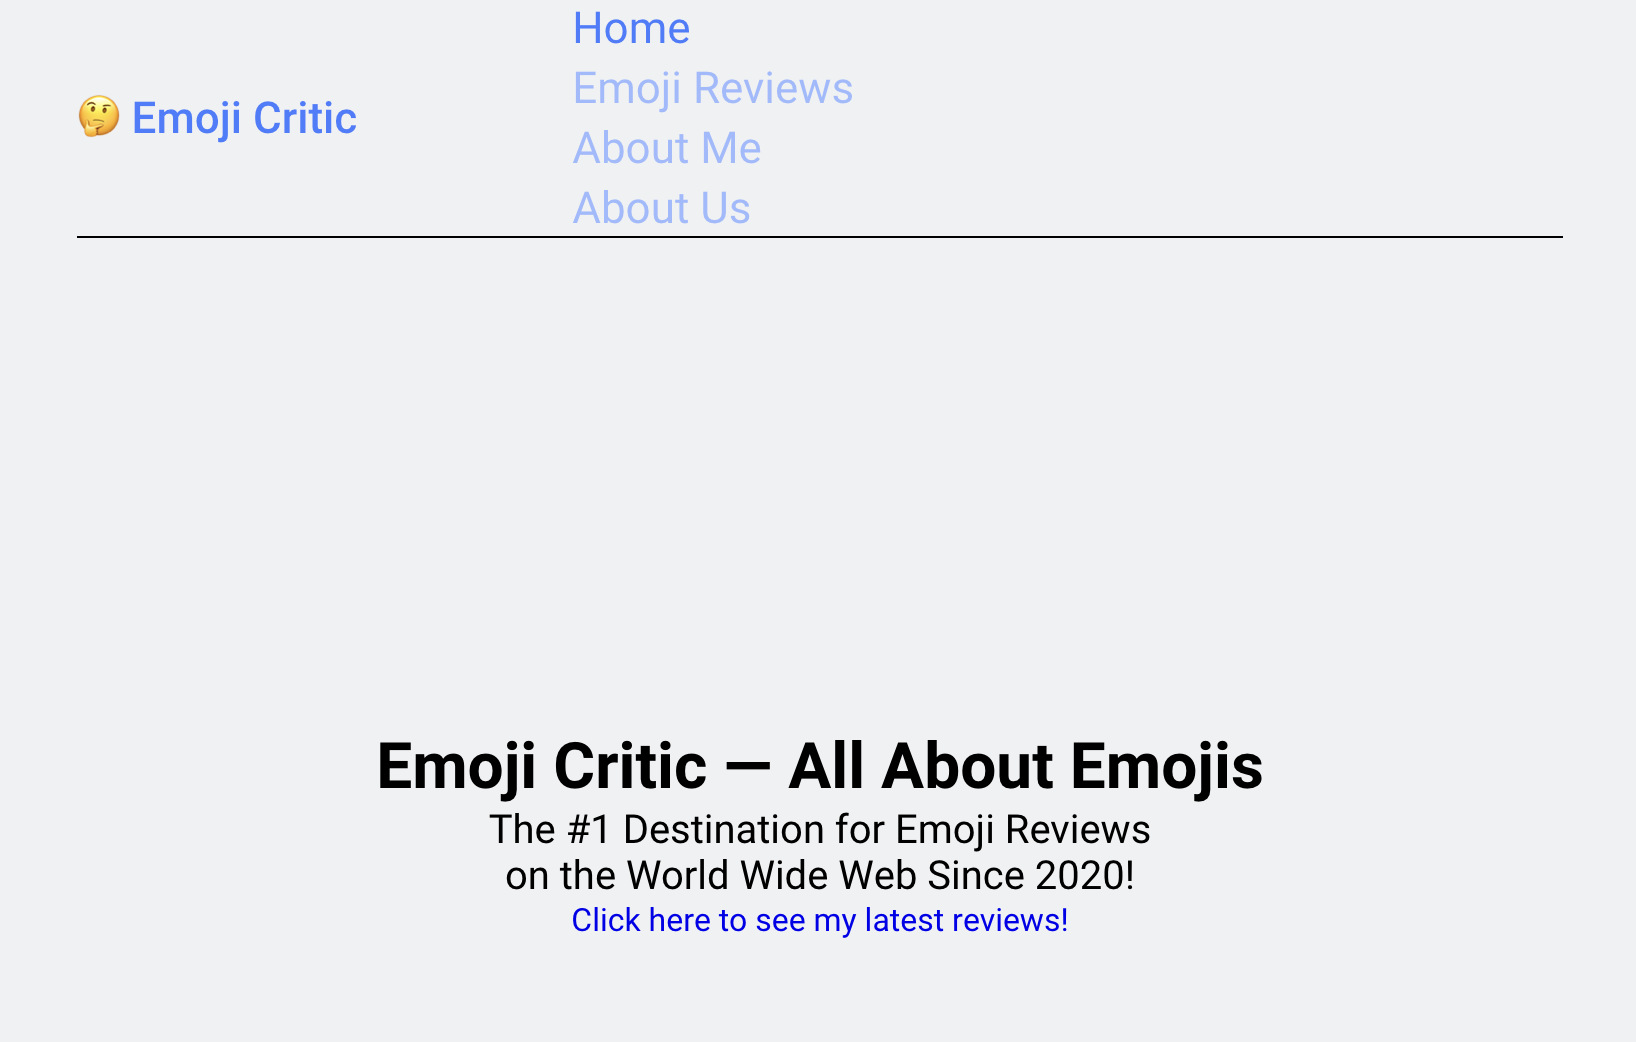This screenshot has width=1636, height=1042.
Task: Navigate to the About Us page
Action: (661, 208)
